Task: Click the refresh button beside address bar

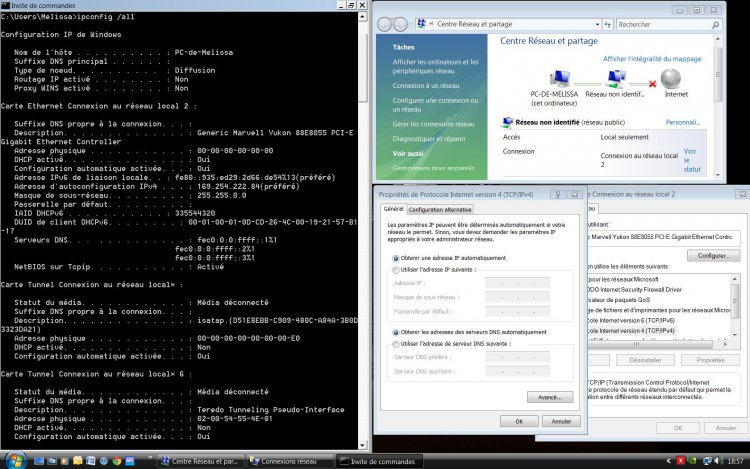Action: (607, 24)
